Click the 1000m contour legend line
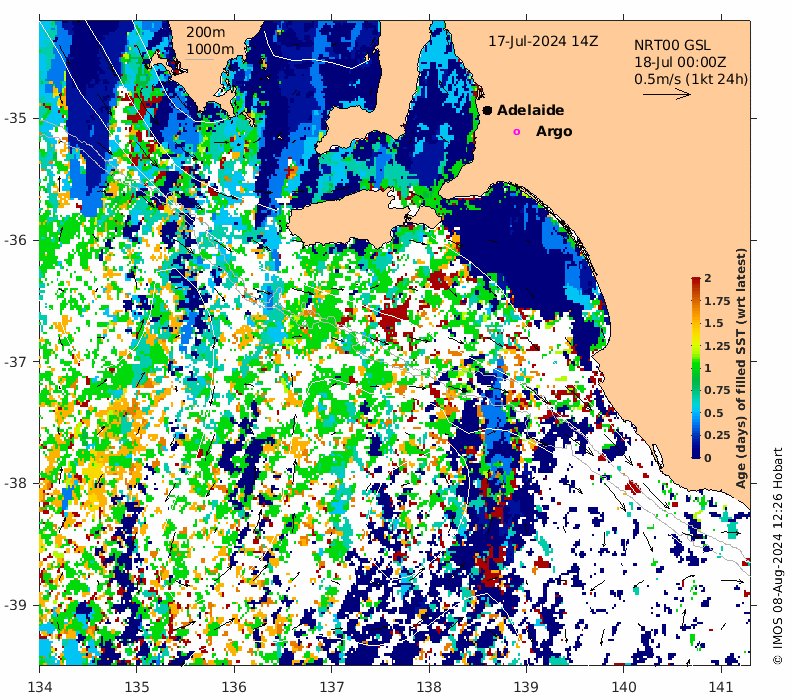The height and width of the screenshot is (700, 792). [199, 60]
